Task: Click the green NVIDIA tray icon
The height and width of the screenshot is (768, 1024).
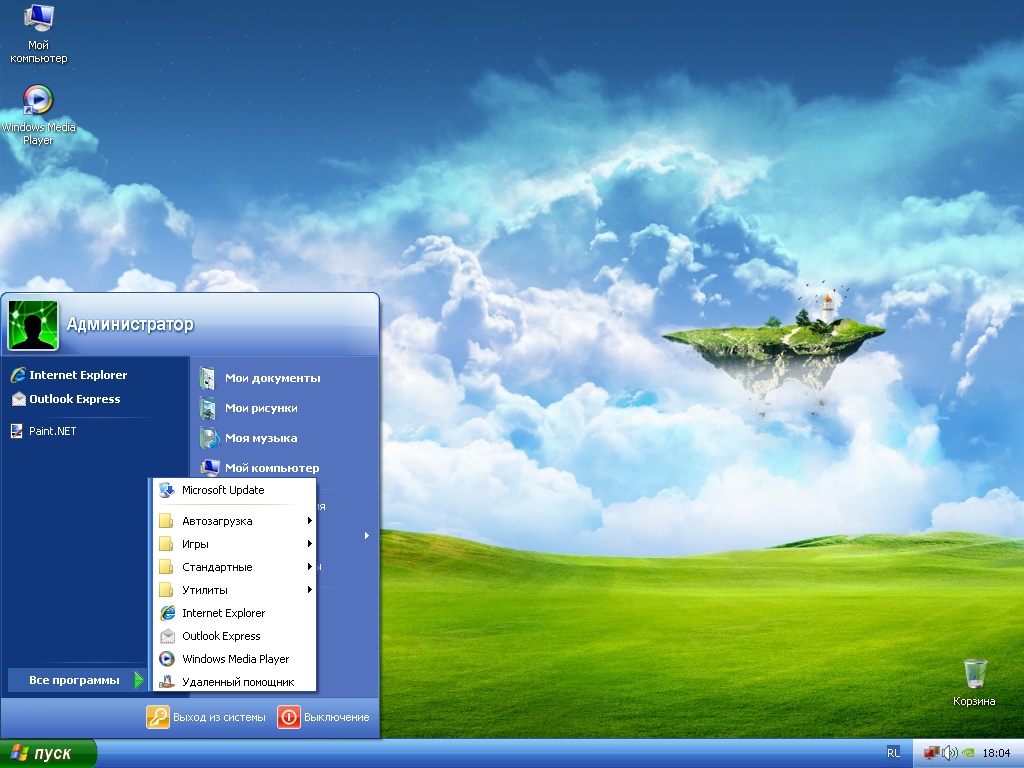Action: click(x=968, y=753)
